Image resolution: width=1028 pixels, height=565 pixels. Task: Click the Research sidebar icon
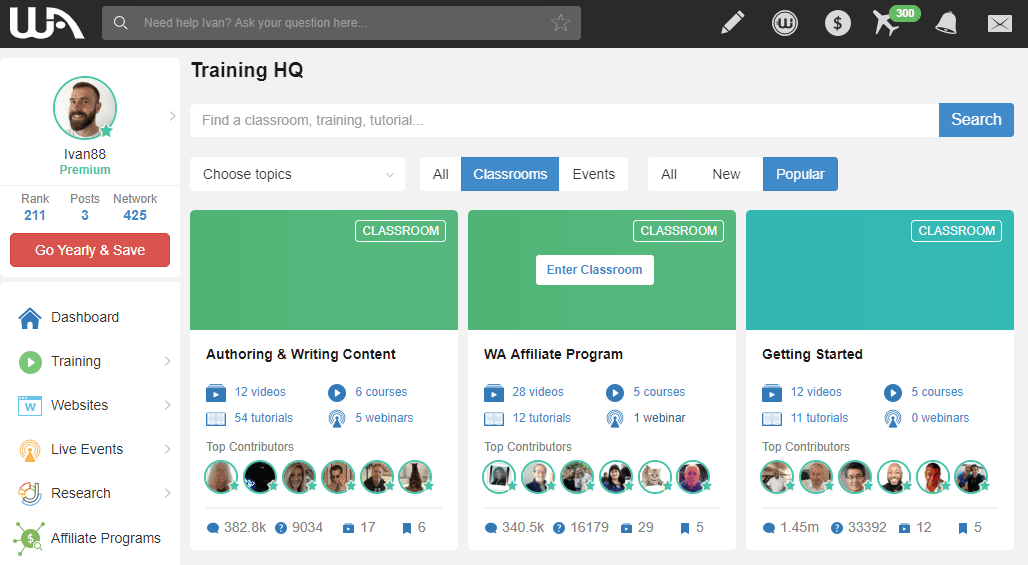(30, 494)
